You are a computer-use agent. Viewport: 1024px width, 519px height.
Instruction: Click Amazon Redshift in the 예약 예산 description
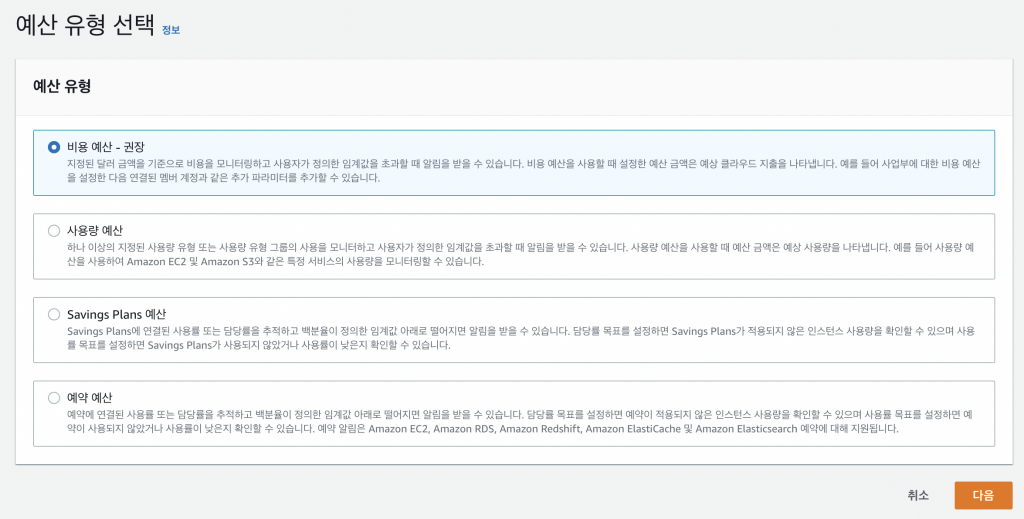(542, 429)
